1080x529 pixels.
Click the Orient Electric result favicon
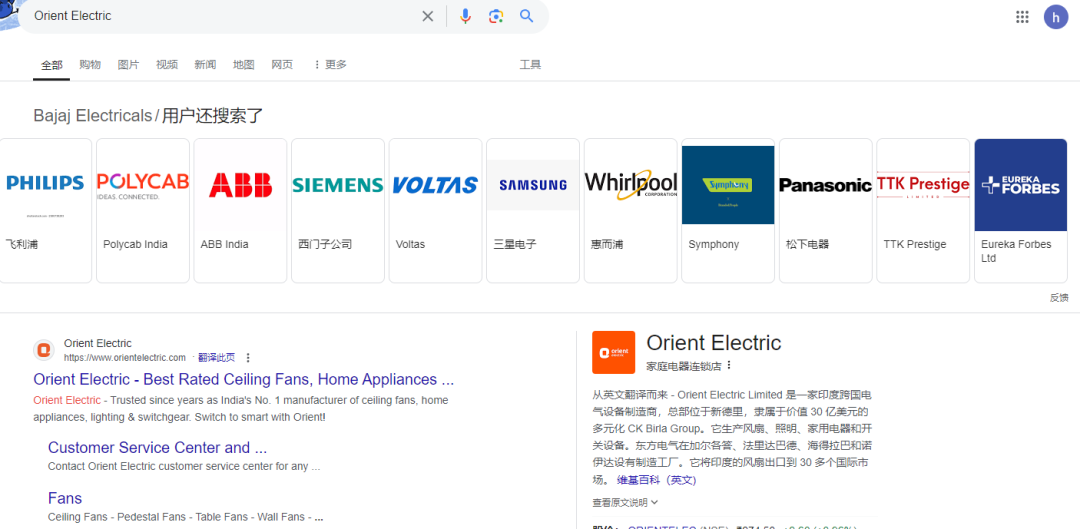(44, 350)
